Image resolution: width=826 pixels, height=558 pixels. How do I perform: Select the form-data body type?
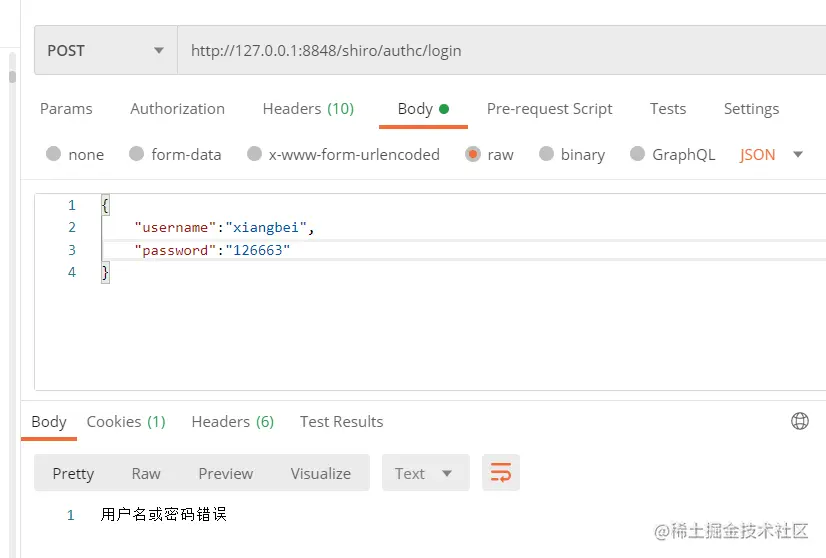pos(175,154)
